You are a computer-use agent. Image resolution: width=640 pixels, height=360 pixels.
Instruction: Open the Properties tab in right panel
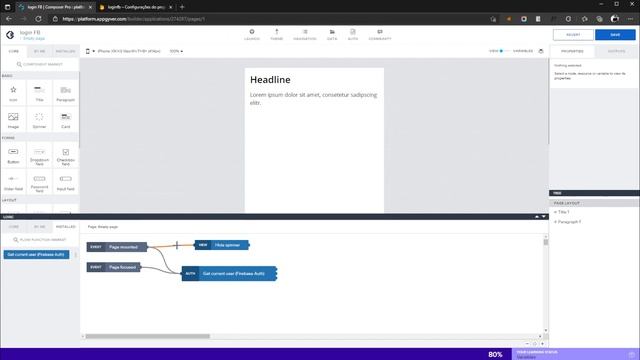pyautogui.click(x=572, y=51)
